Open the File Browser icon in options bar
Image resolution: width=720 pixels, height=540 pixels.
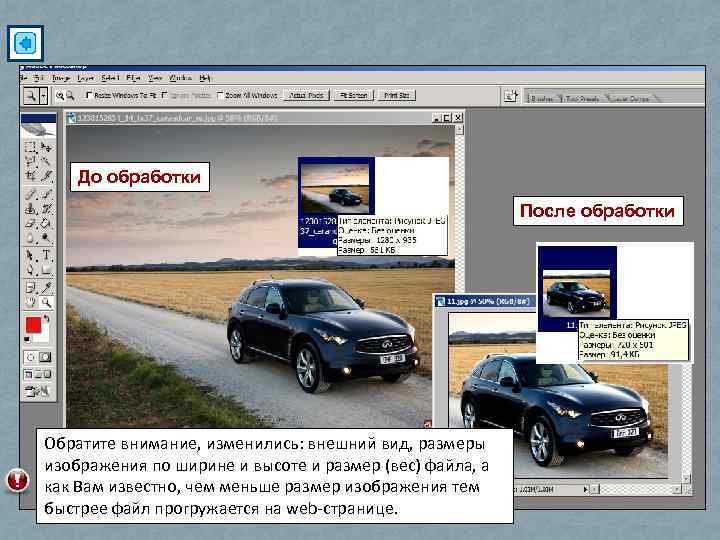511,96
